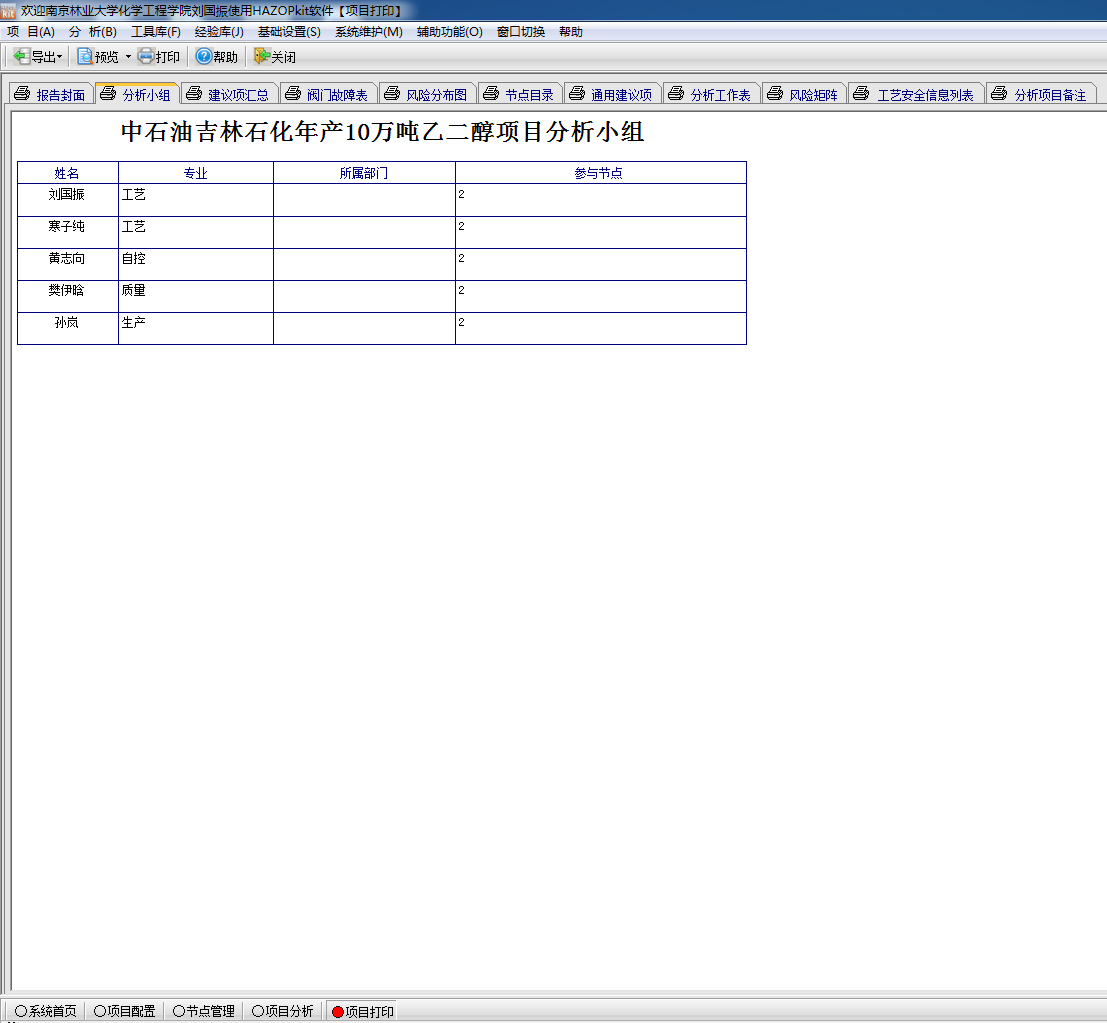Open the 工具库(F) menu

pyautogui.click(x=156, y=32)
